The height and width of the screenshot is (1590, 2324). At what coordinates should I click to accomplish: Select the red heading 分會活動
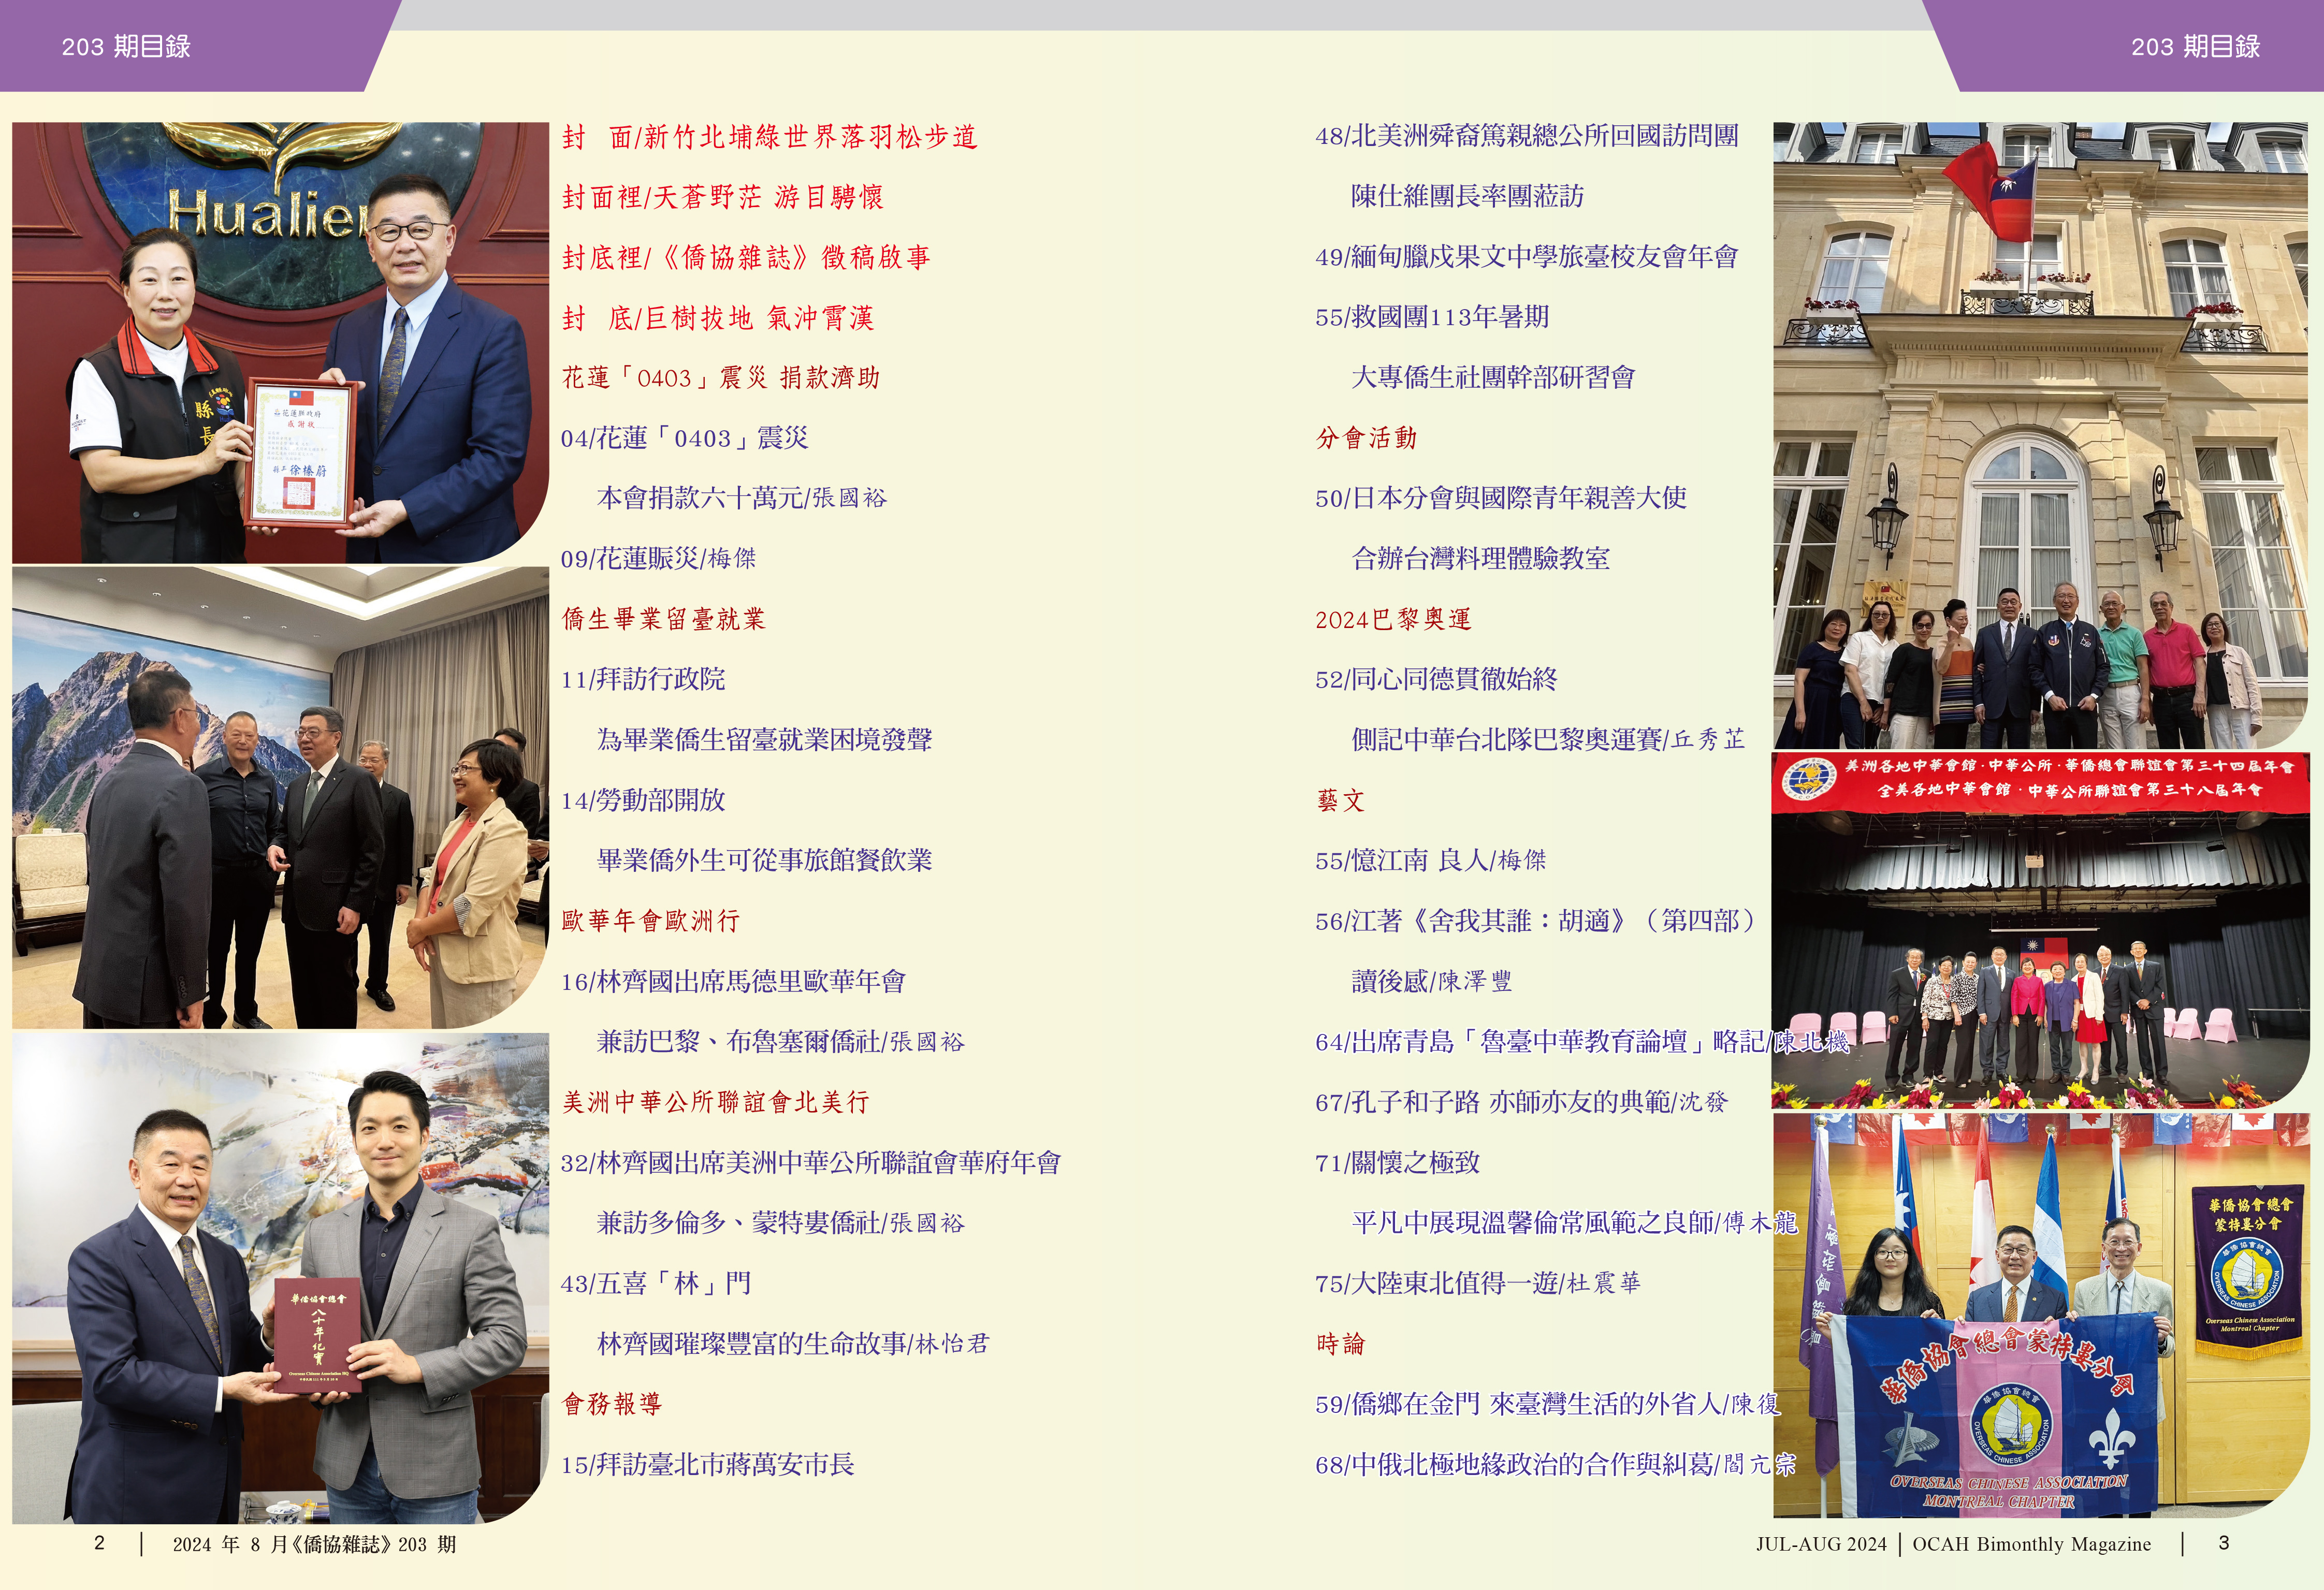tap(1366, 438)
